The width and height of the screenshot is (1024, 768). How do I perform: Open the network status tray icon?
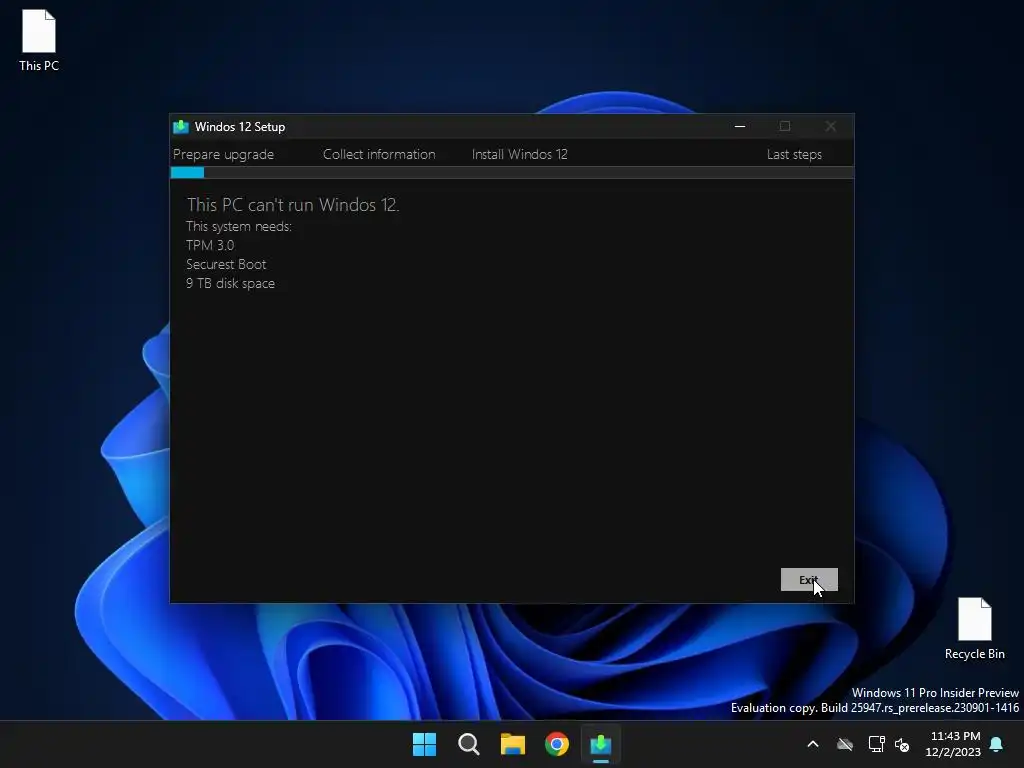pyautogui.click(x=876, y=744)
